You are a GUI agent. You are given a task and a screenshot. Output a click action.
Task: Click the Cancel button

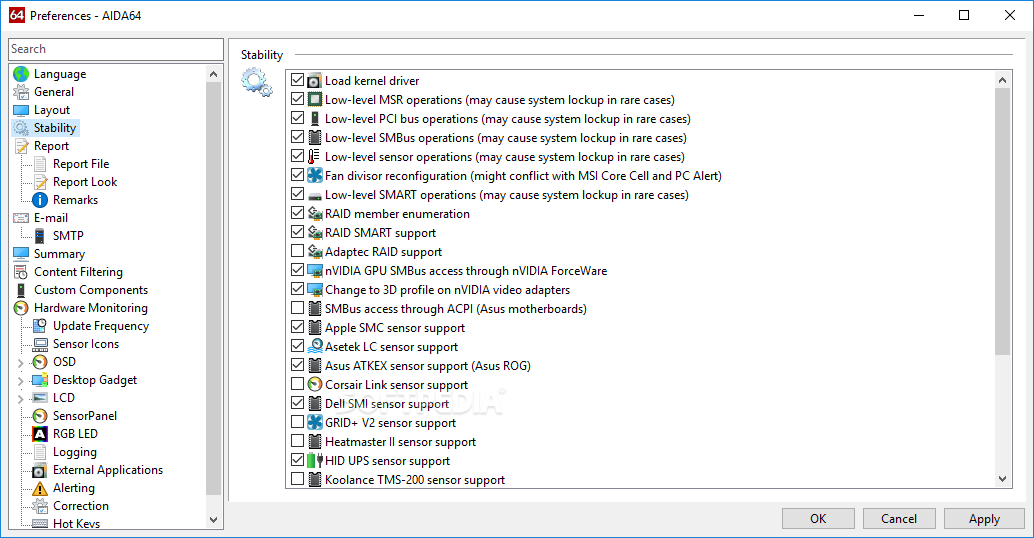899,519
